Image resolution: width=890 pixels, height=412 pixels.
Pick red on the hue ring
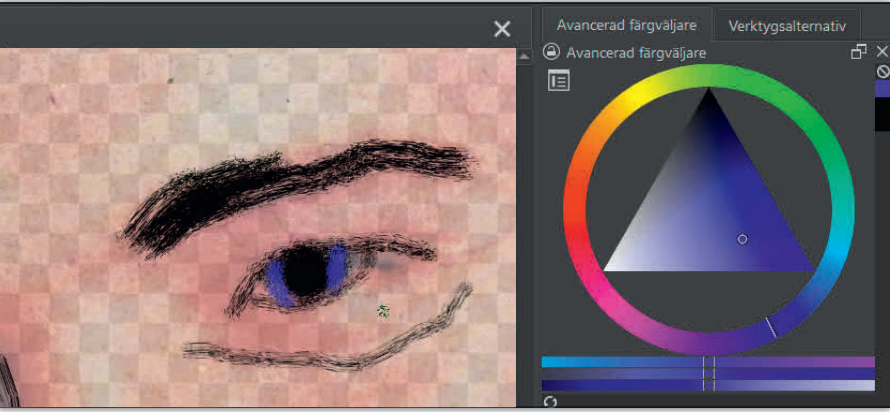(x=574, y=227)
